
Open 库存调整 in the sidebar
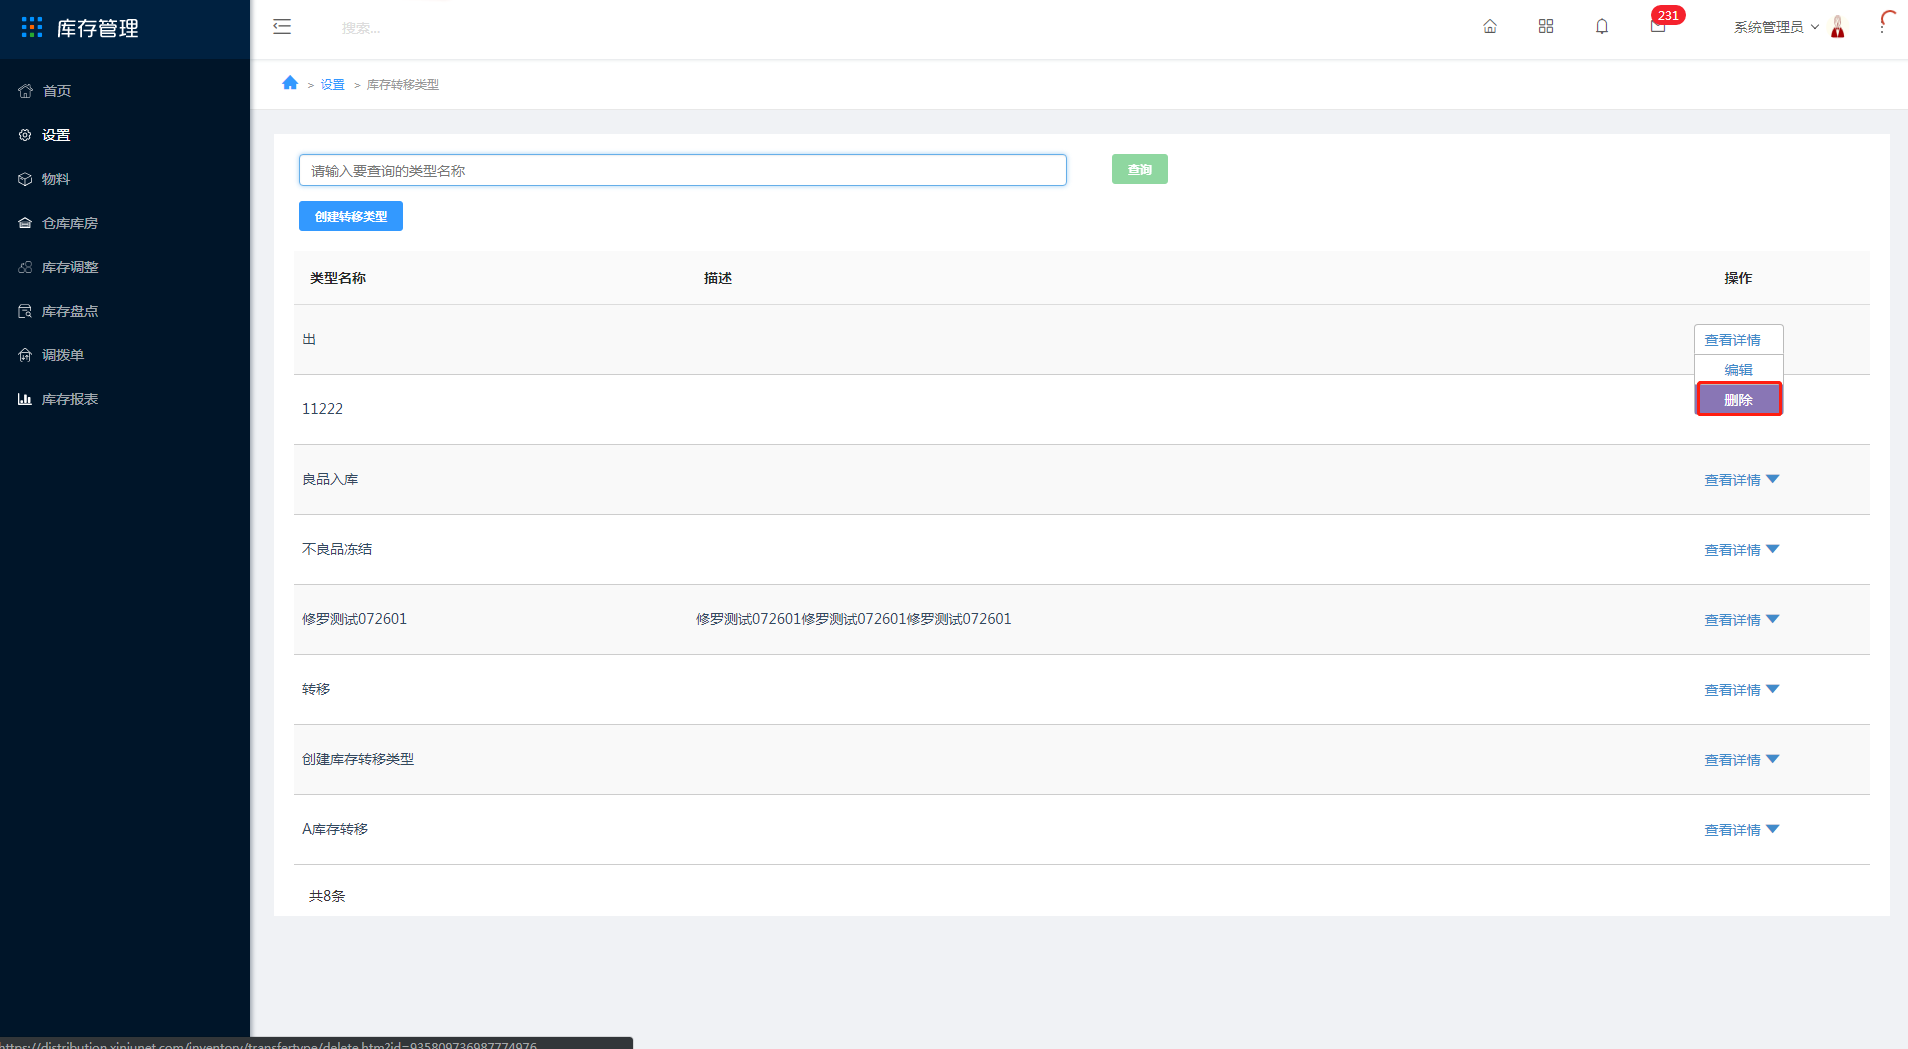coord(70,267)
